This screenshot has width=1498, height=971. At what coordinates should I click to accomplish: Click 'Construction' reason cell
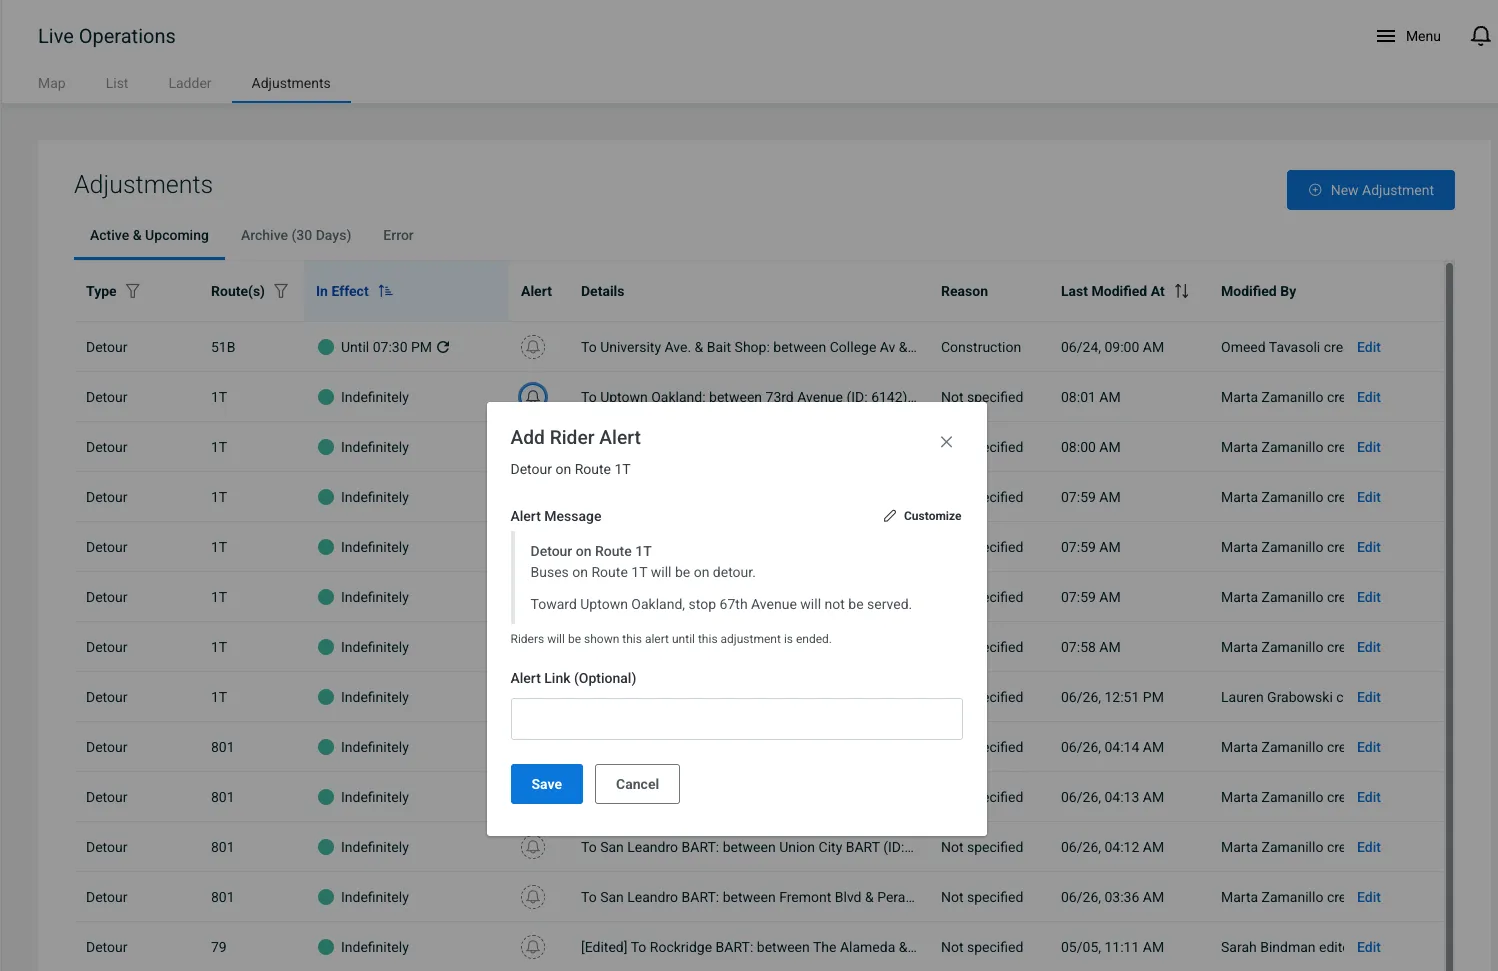[x=981, y=347]
